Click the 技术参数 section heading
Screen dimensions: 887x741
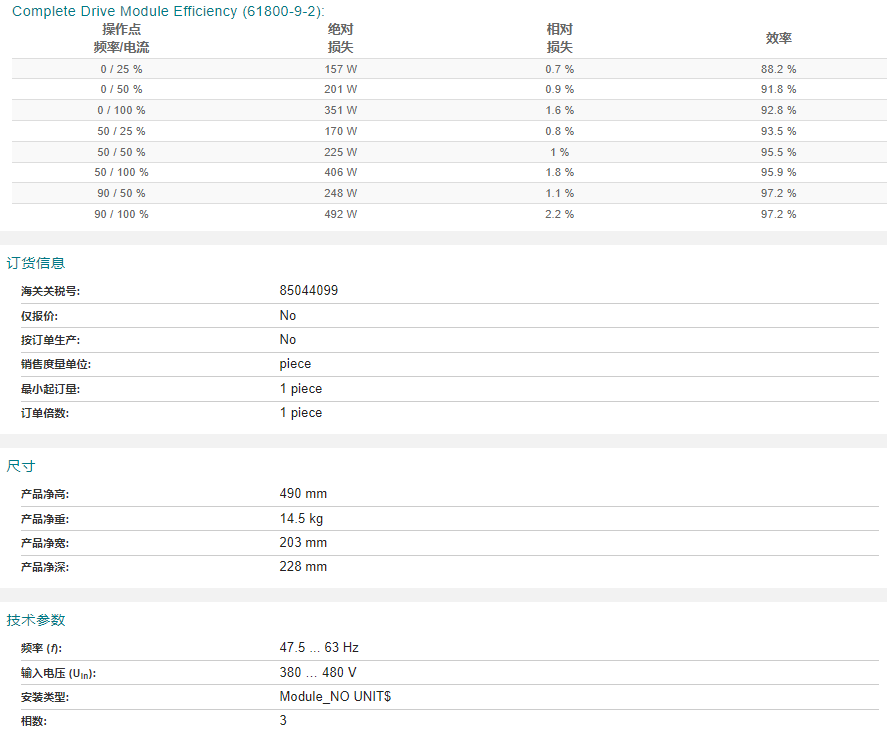pos(36,620)
